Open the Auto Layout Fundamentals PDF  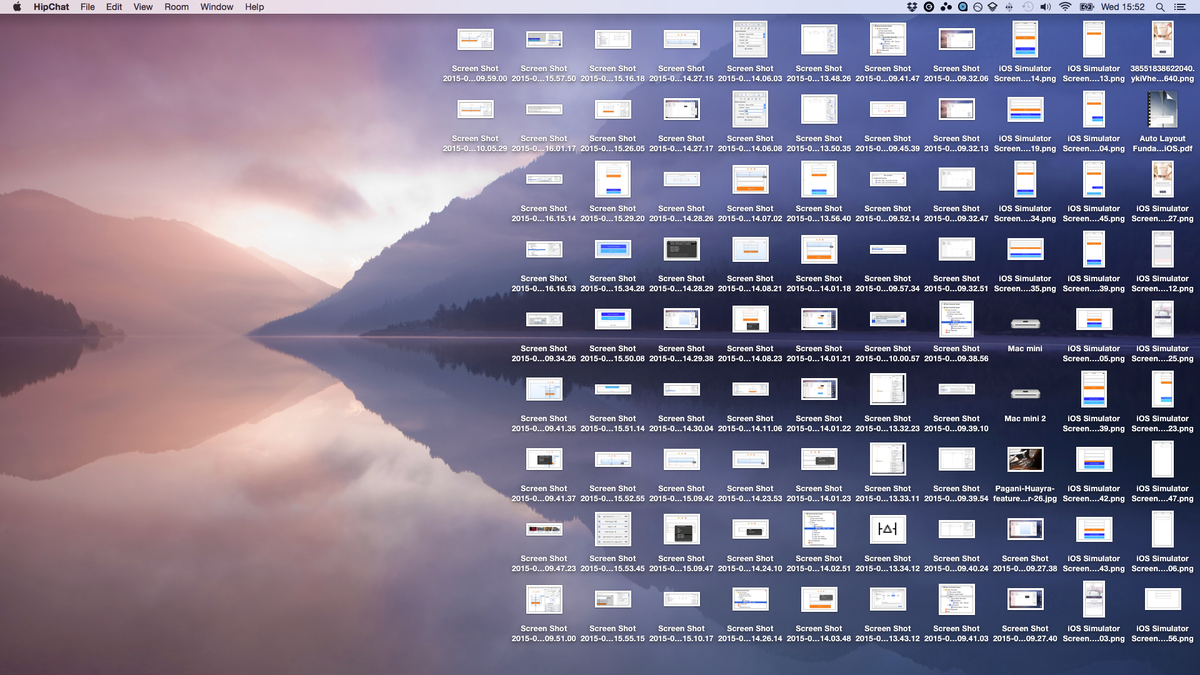click(x=1162, y=110)
